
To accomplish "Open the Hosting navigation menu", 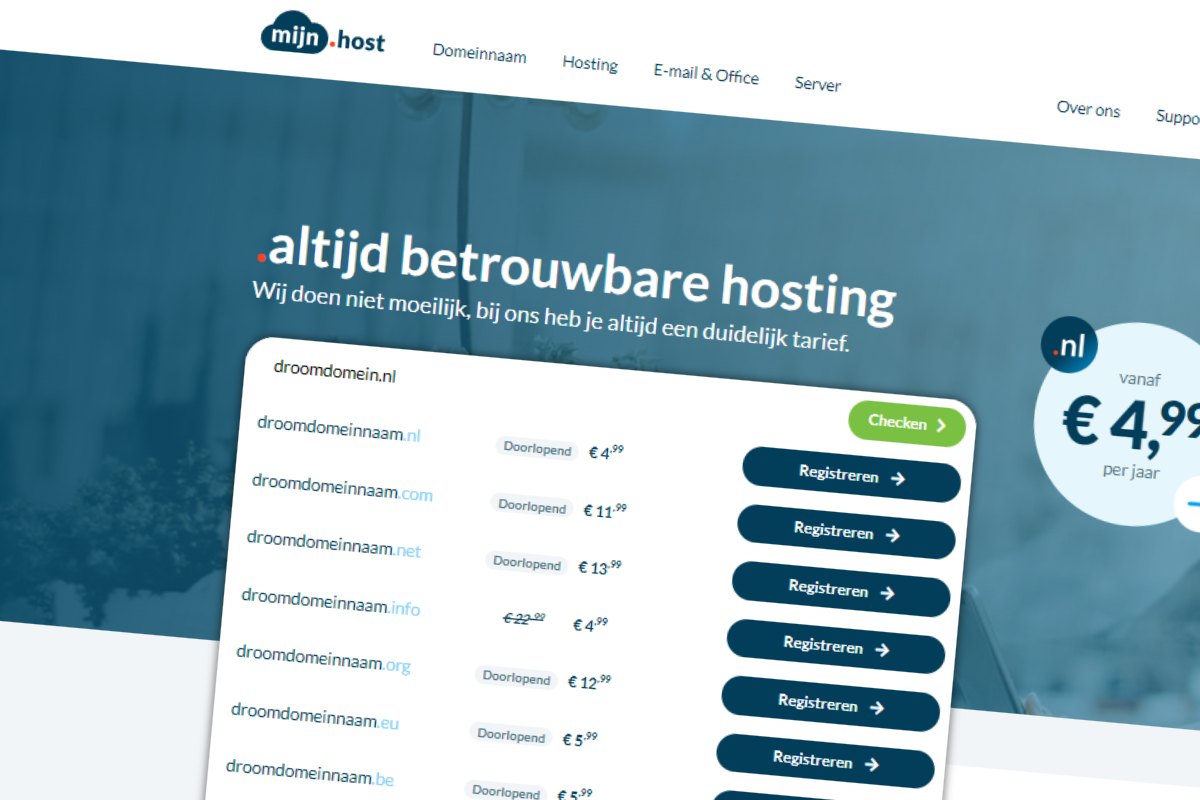I will pyautogui.click(x=590, y=64).
